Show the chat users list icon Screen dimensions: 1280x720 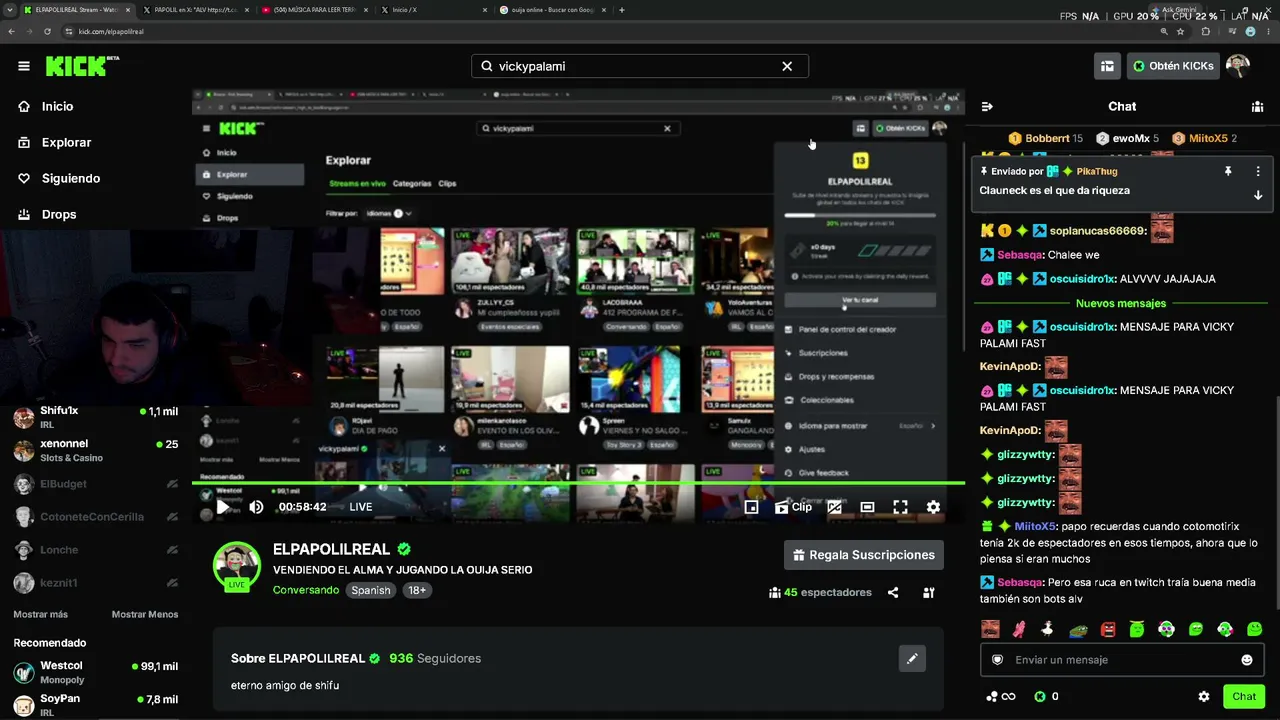(x=1257, y=106)
